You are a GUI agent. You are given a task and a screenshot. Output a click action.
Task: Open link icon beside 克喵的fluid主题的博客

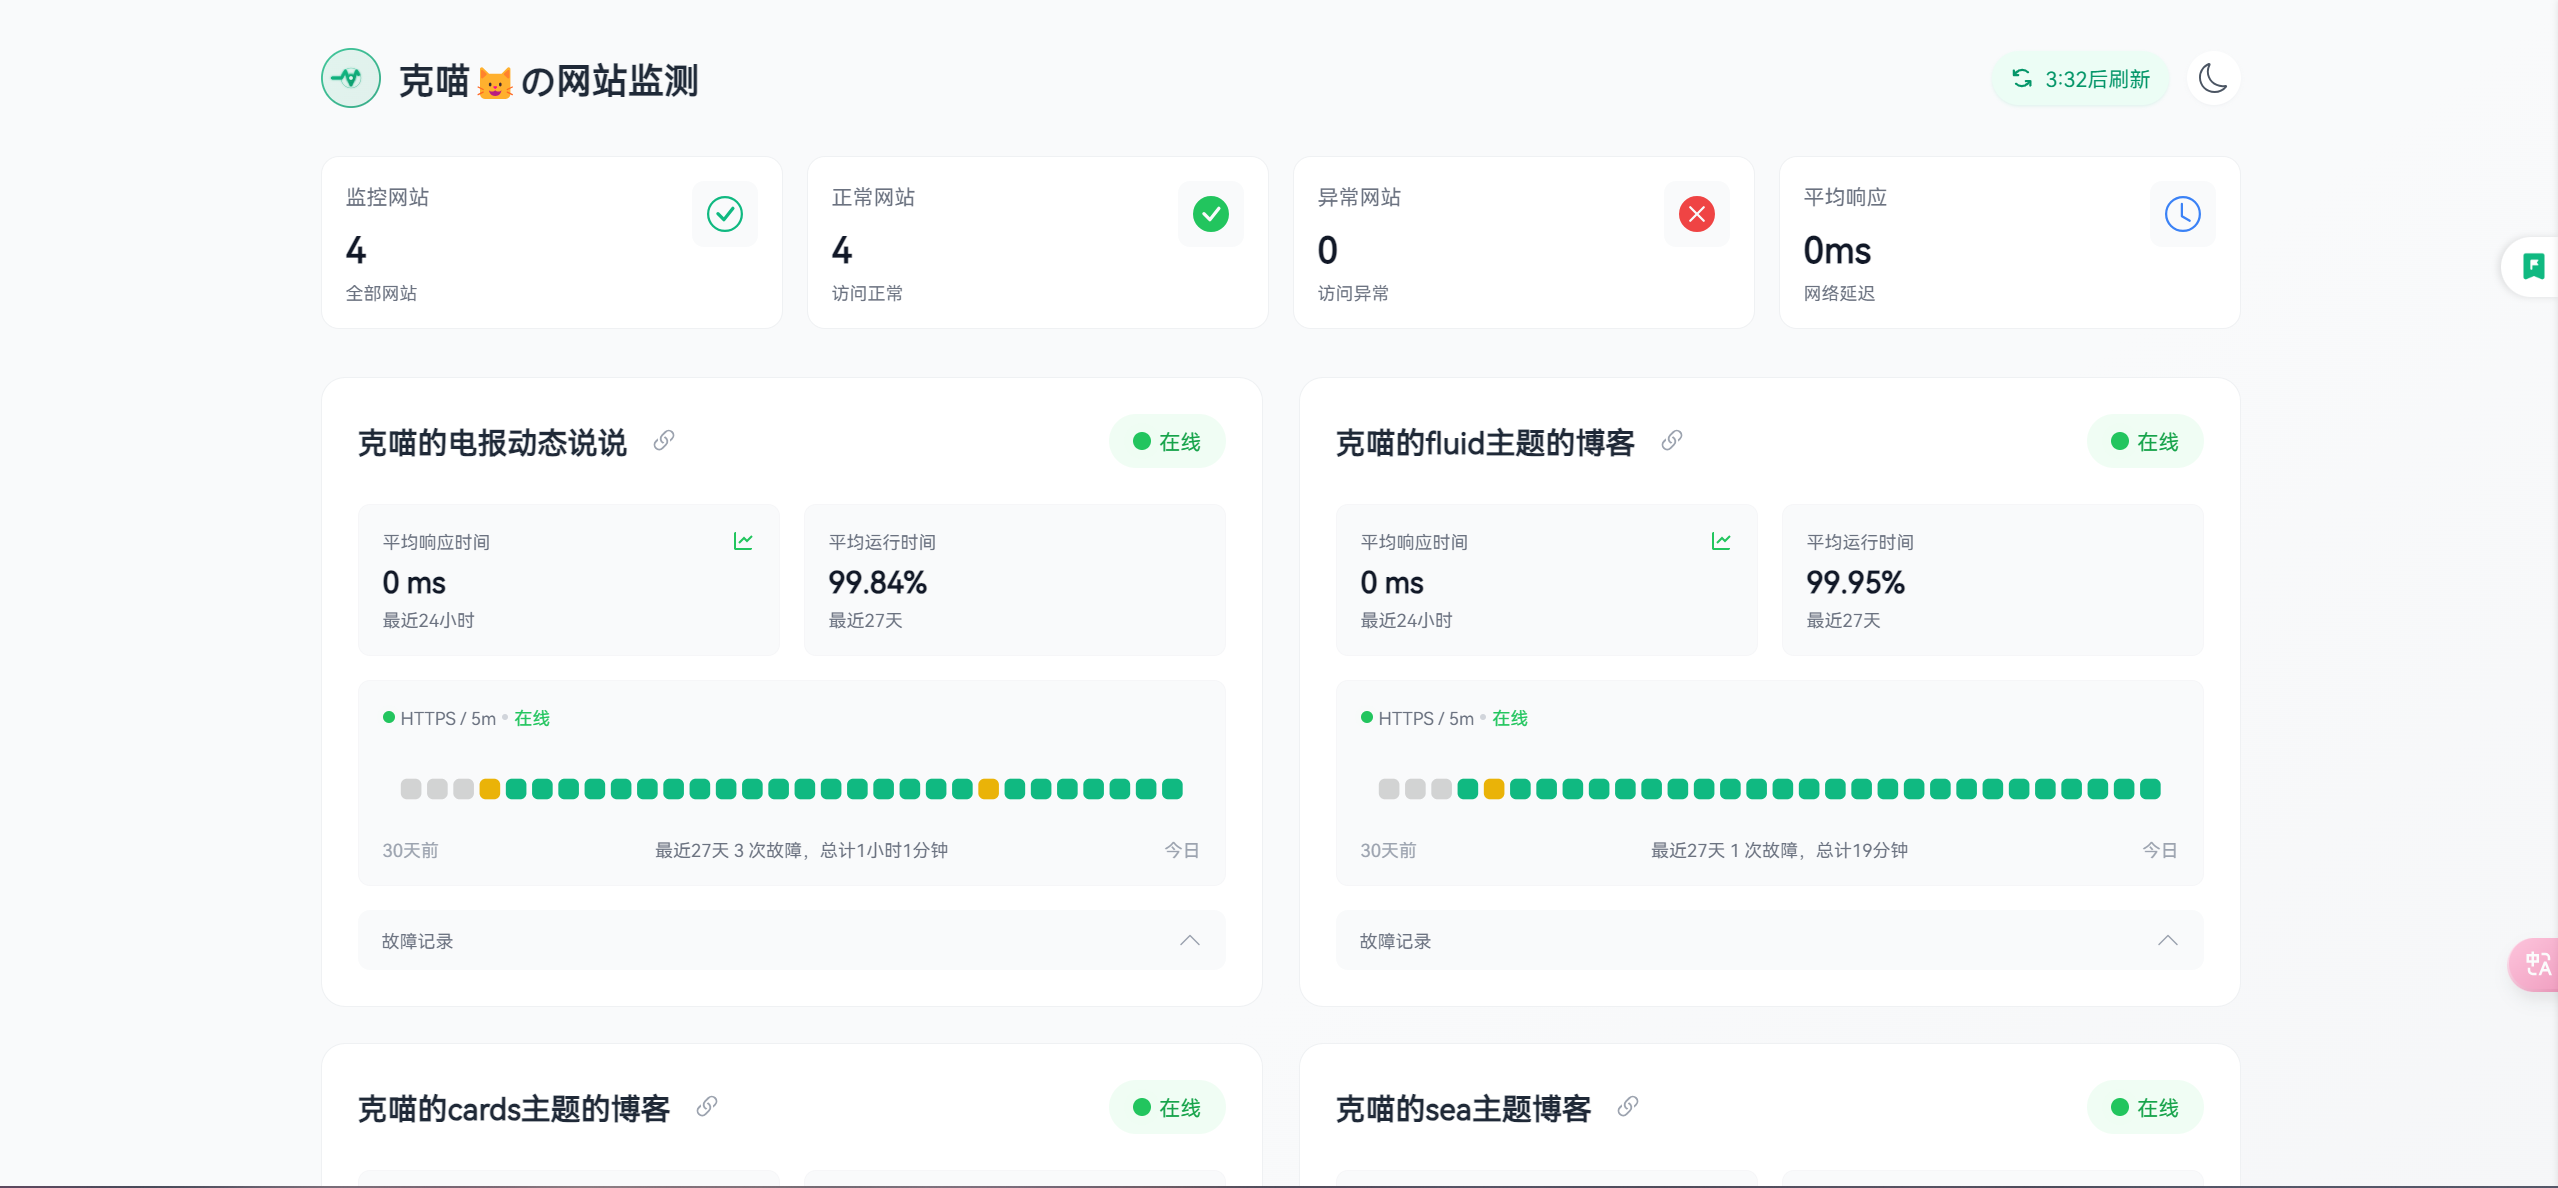pyautogui.click(x=1672, y=441)
